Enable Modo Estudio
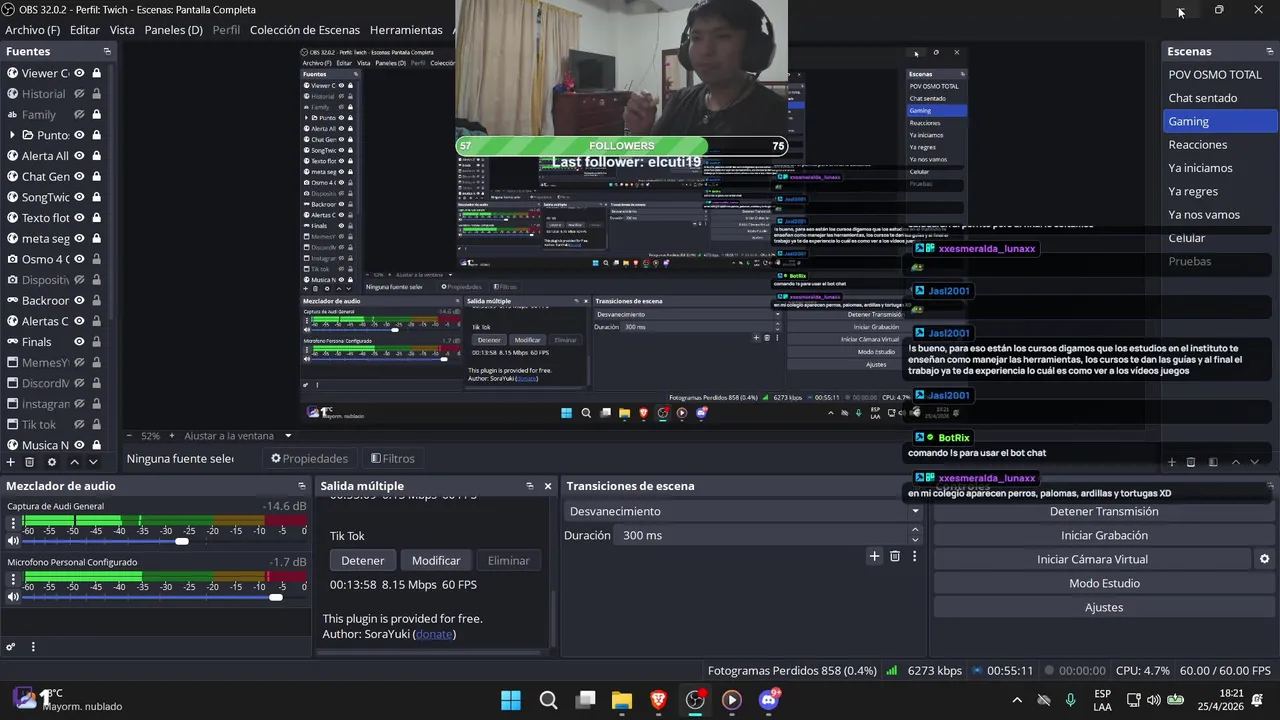1280x720 pixels. 1104,583
